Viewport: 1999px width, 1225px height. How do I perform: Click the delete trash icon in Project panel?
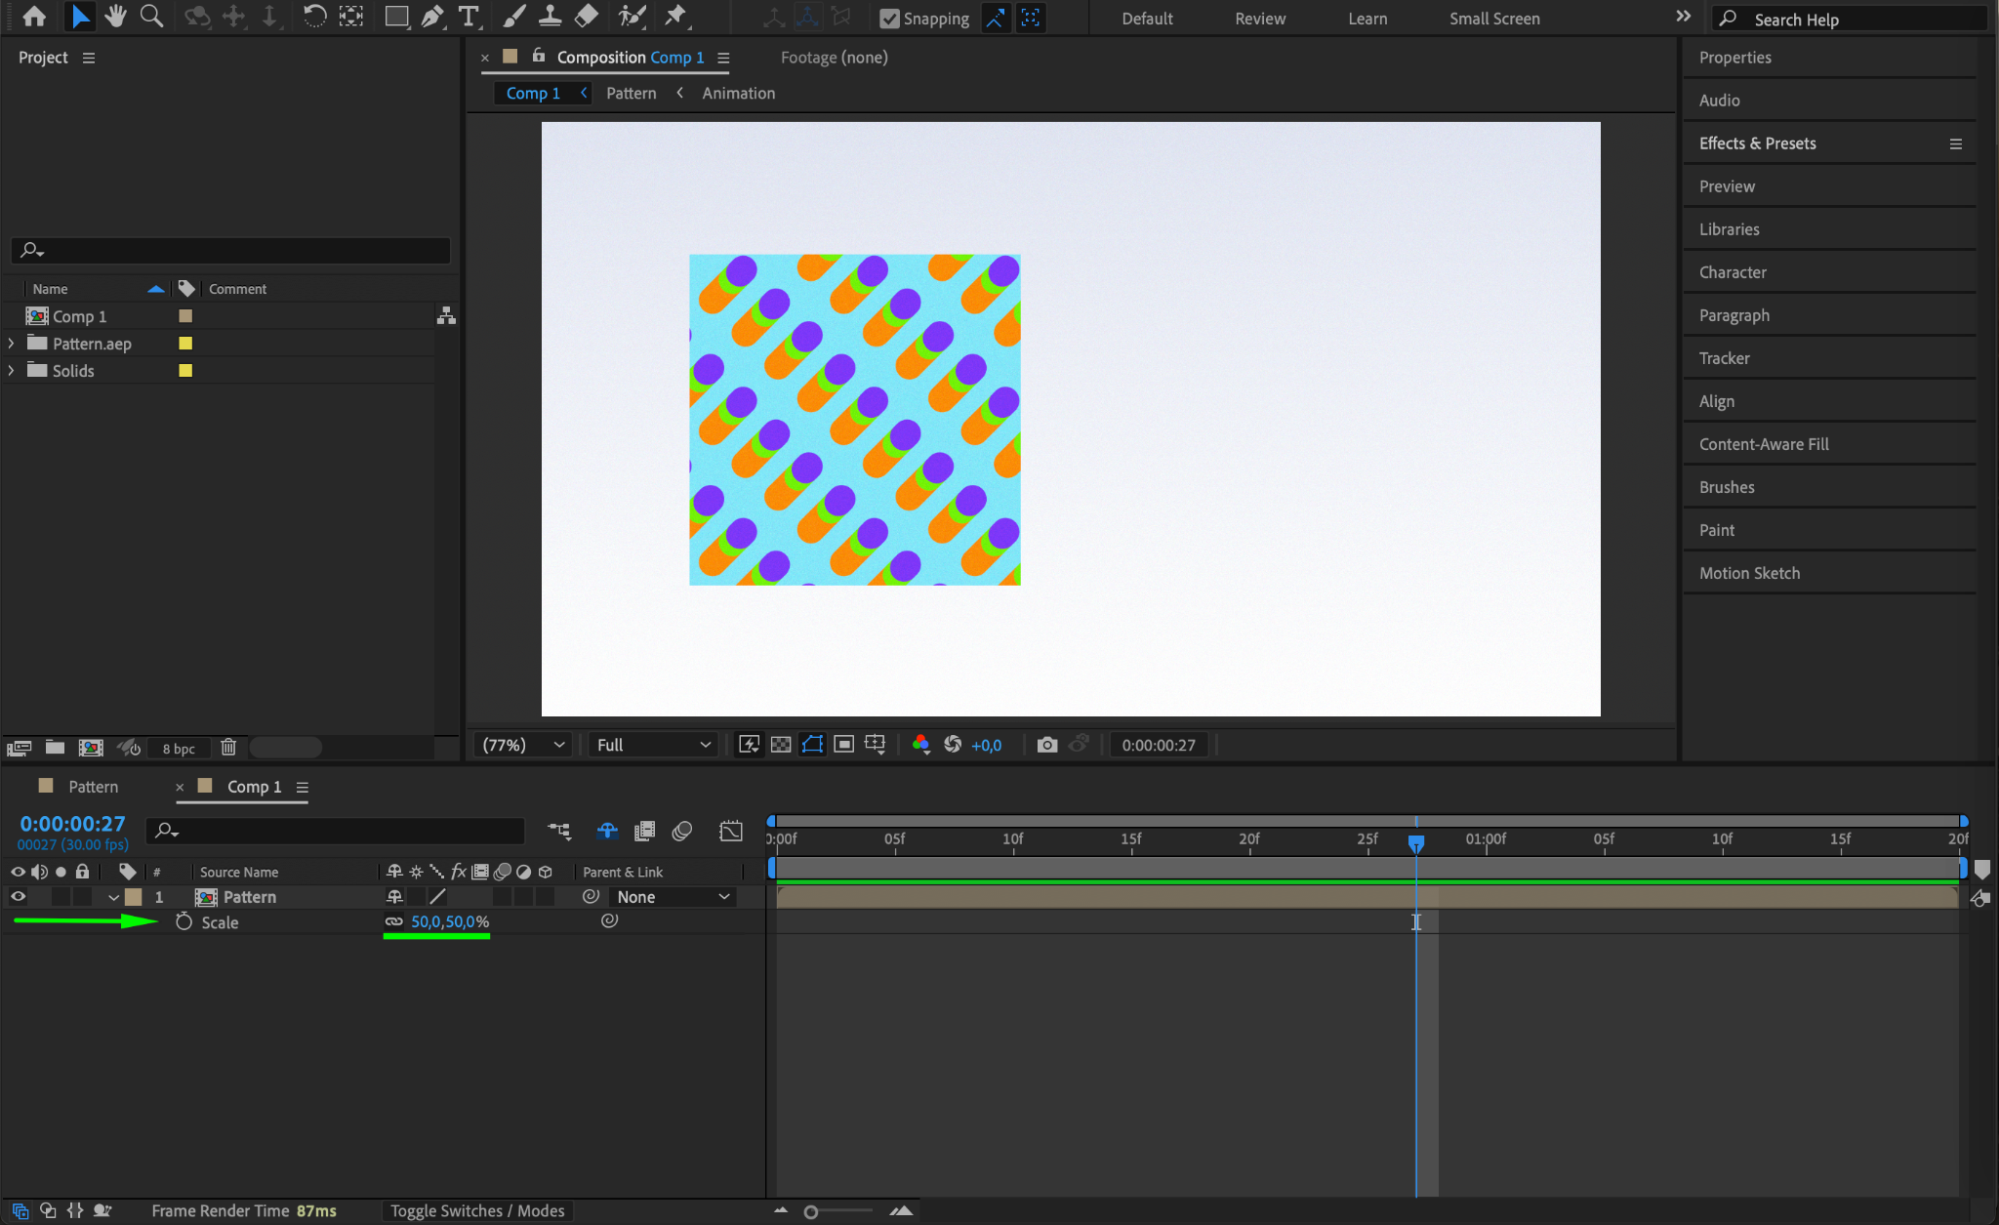click(228, 748)
